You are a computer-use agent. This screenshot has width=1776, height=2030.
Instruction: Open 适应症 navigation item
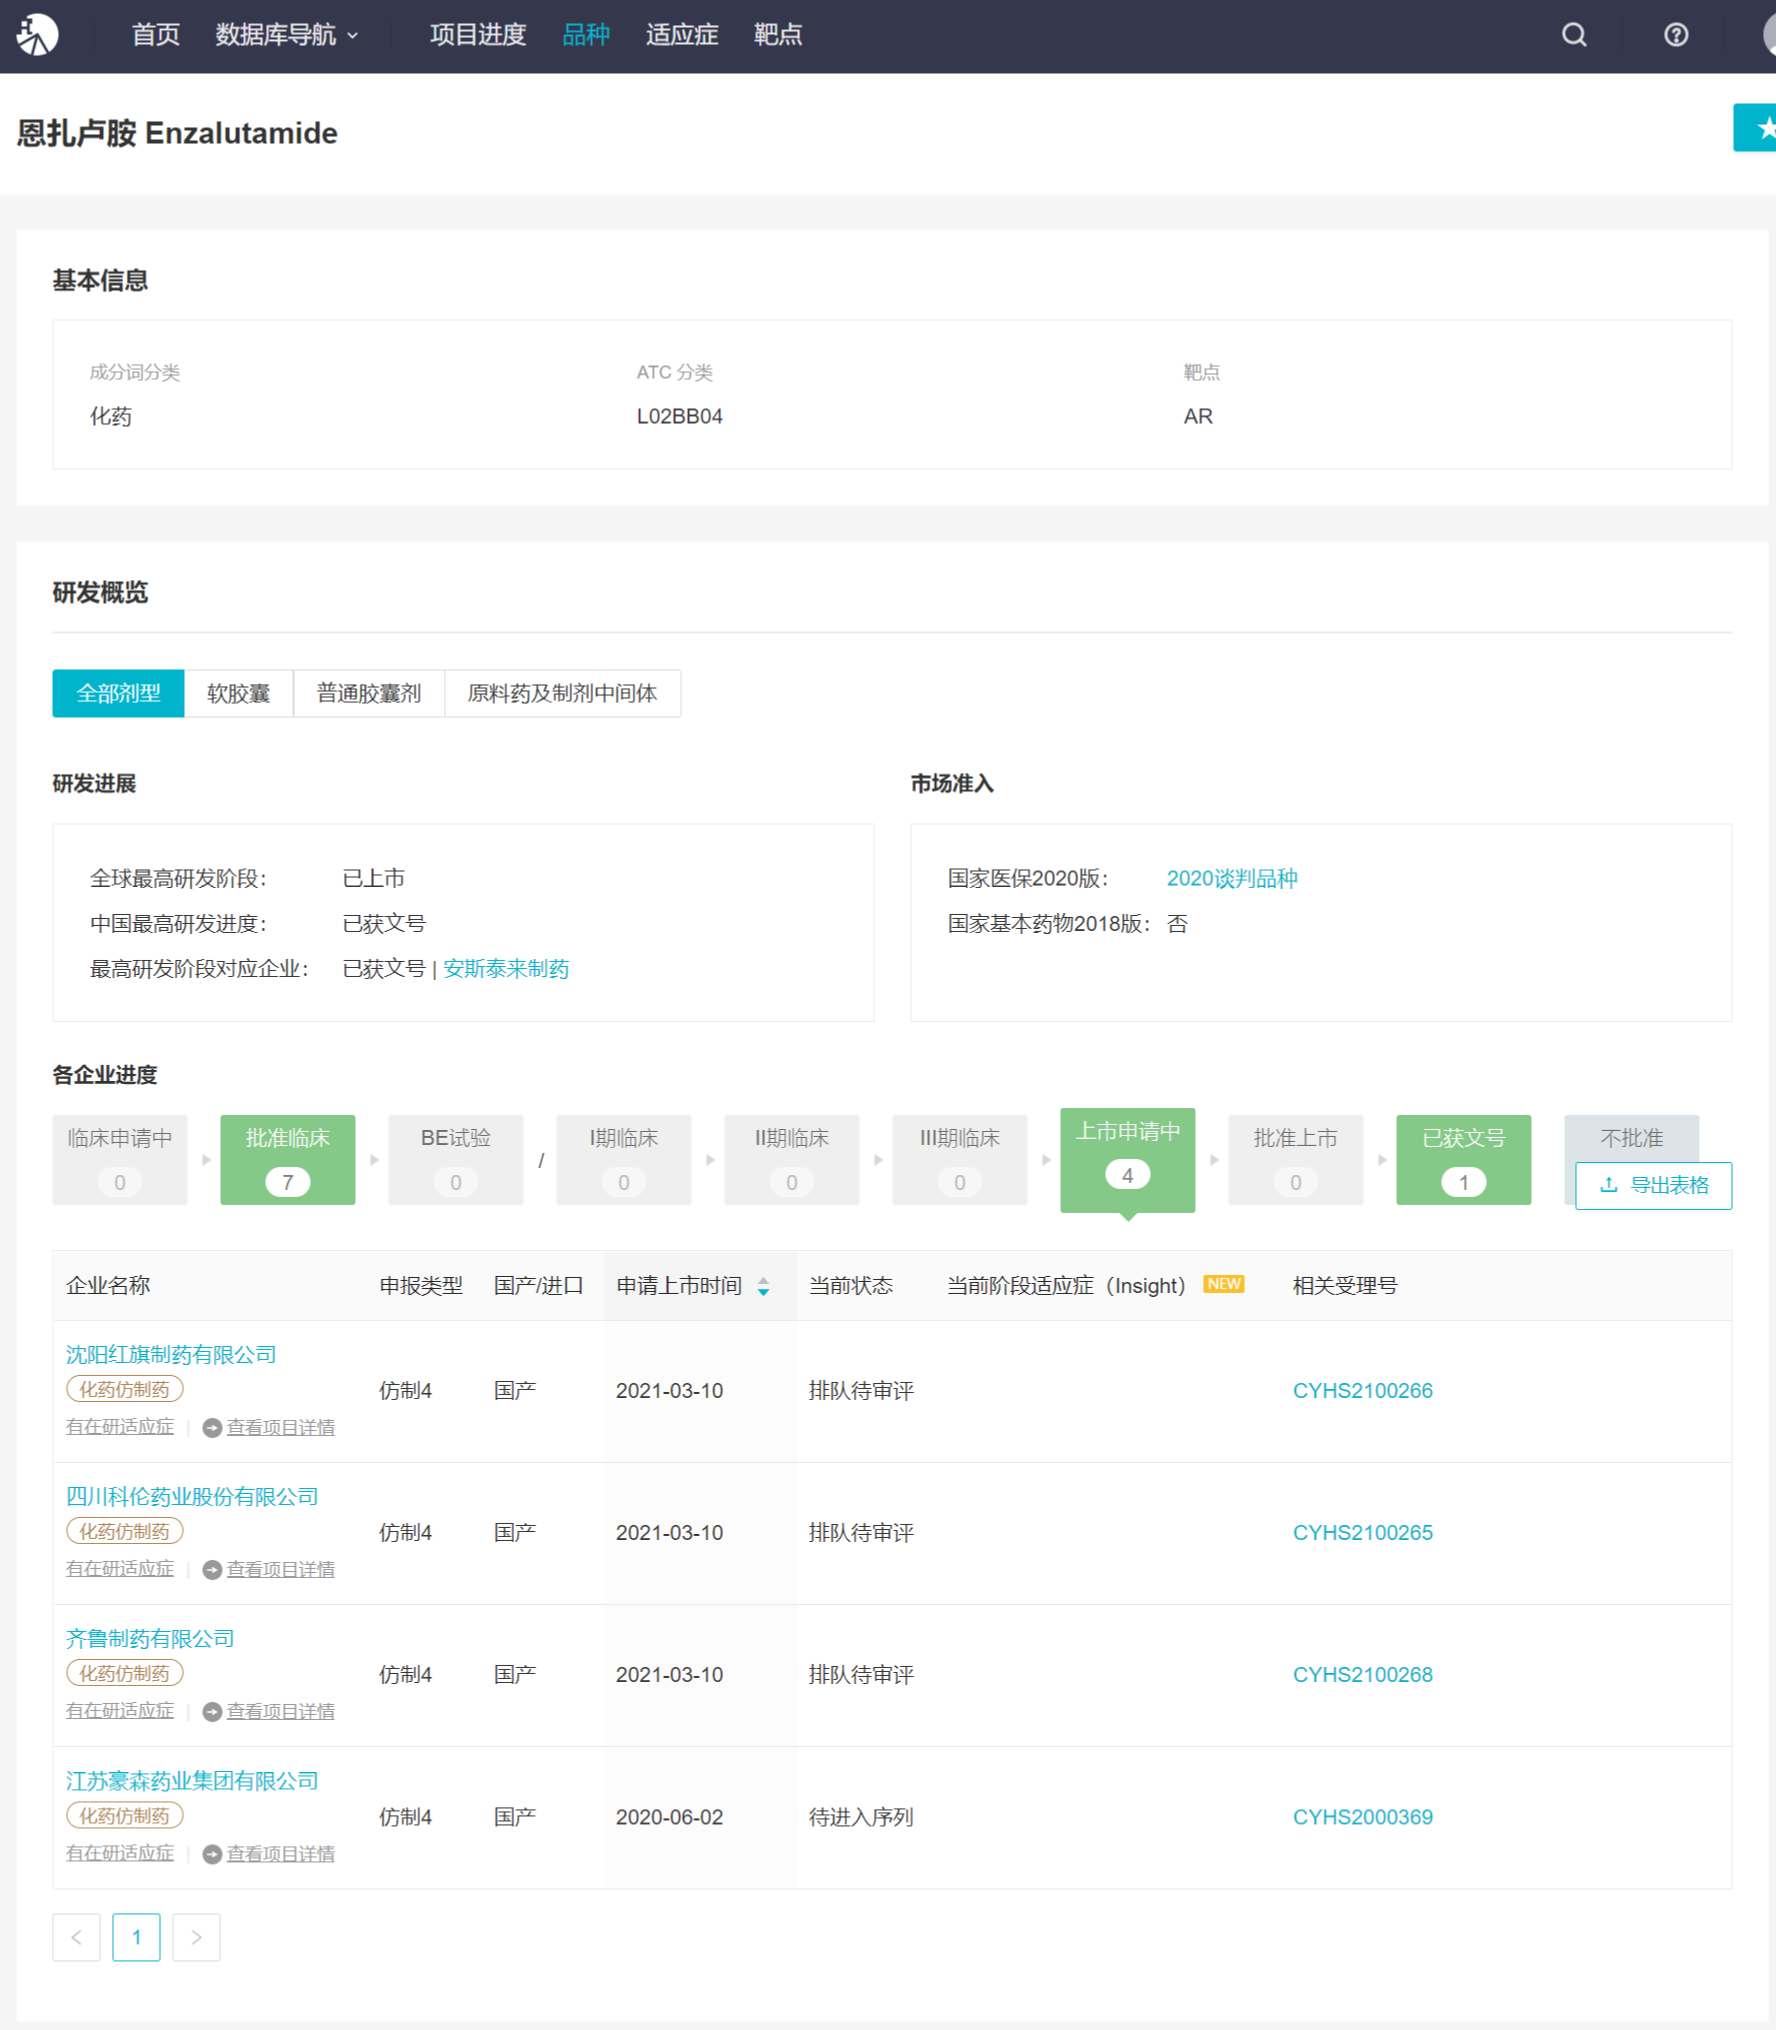click(682, 35)
